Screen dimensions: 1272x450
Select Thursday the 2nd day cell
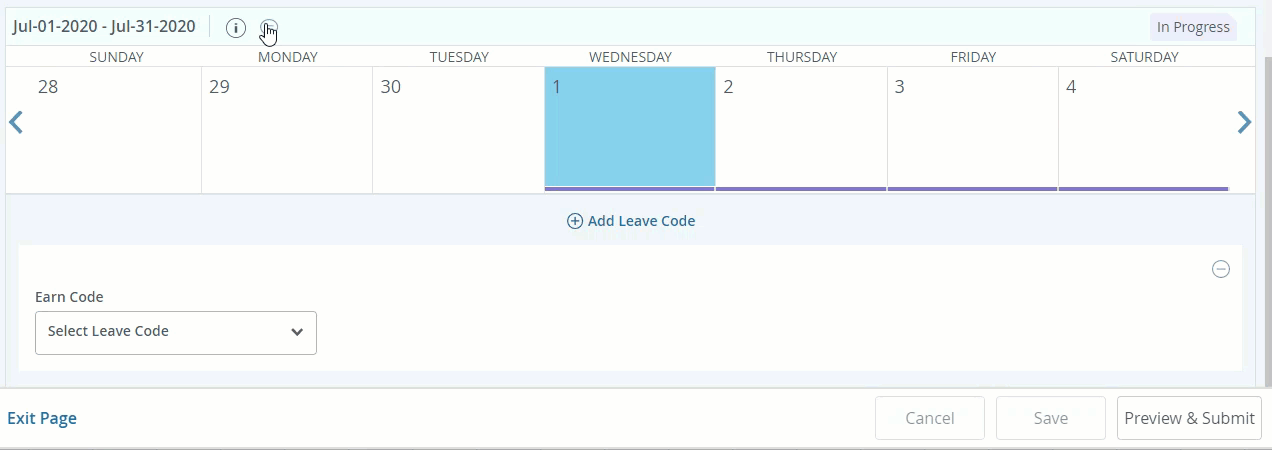[801, 128]
